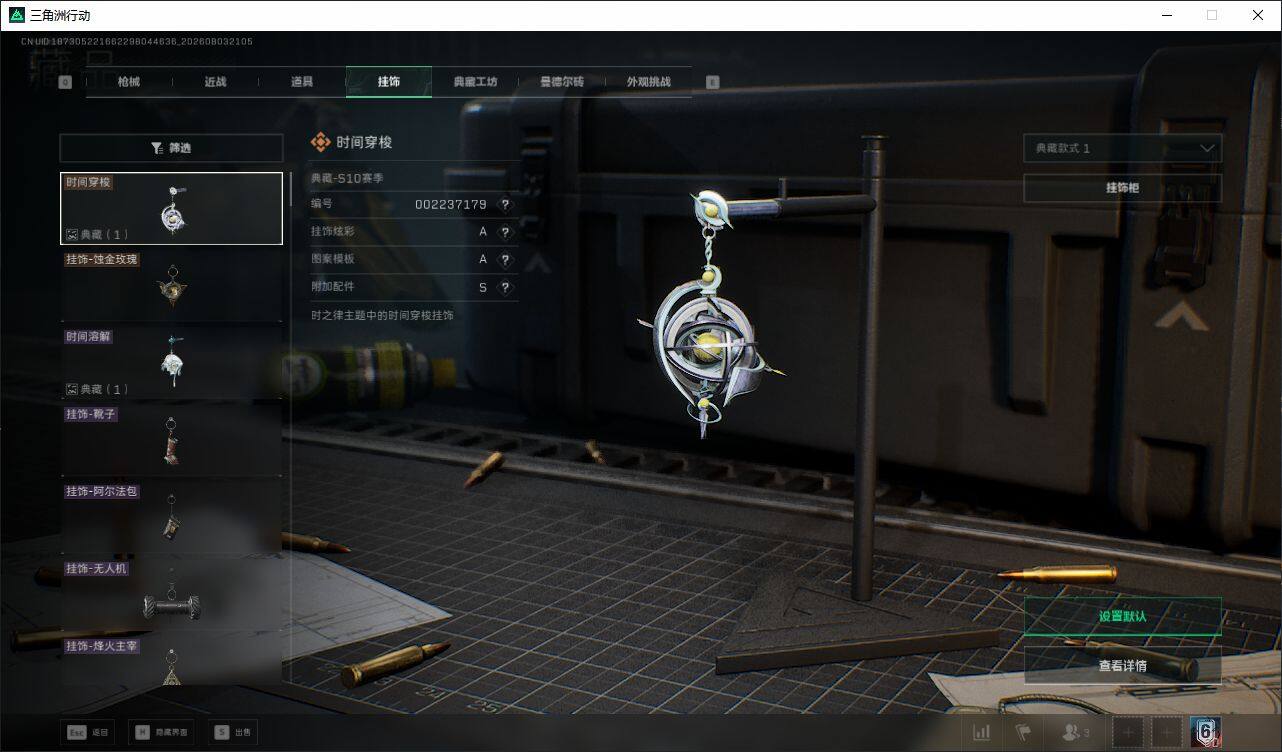The width and height of the screenshot is (1282, 752).
Task: Click the Esc 返回 key icon
Action: pyautogui.click(x=76, y=733)
